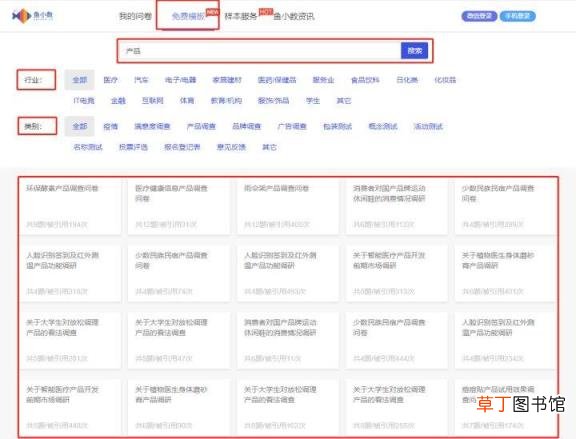Filter industry by 互联网
Viewport: 576px width, 439px height.
coord(152,100)
